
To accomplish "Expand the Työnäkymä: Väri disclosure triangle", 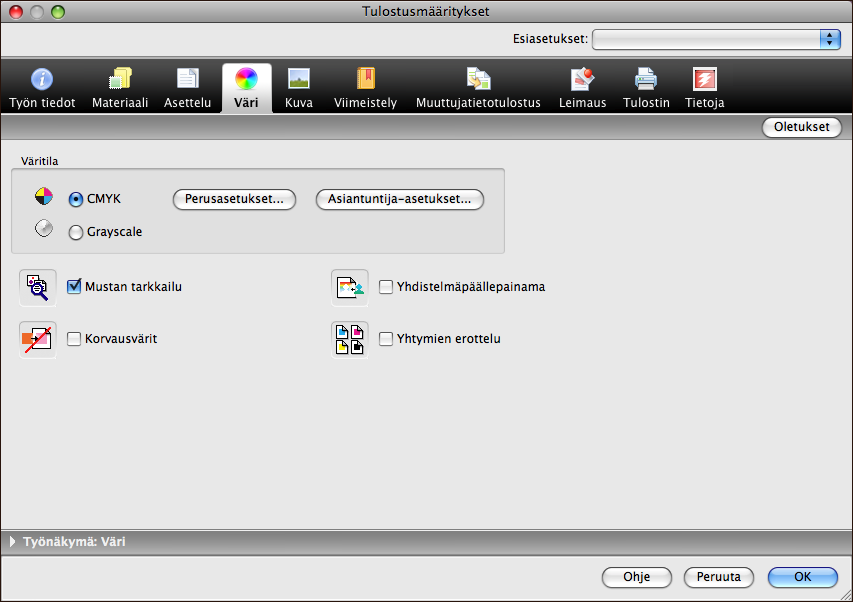I will pyautogui.click(x=13, y=541).
